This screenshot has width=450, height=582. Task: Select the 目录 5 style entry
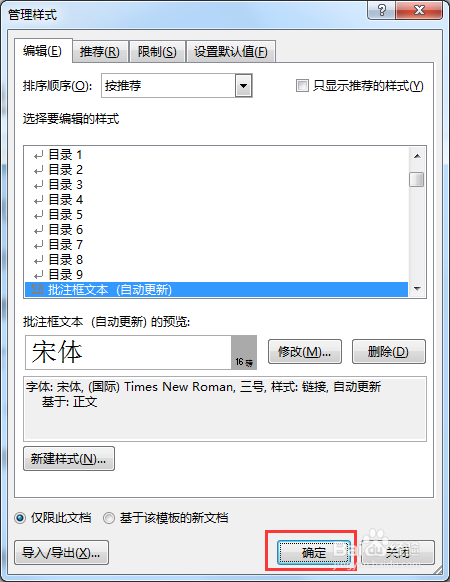point(216,215)
